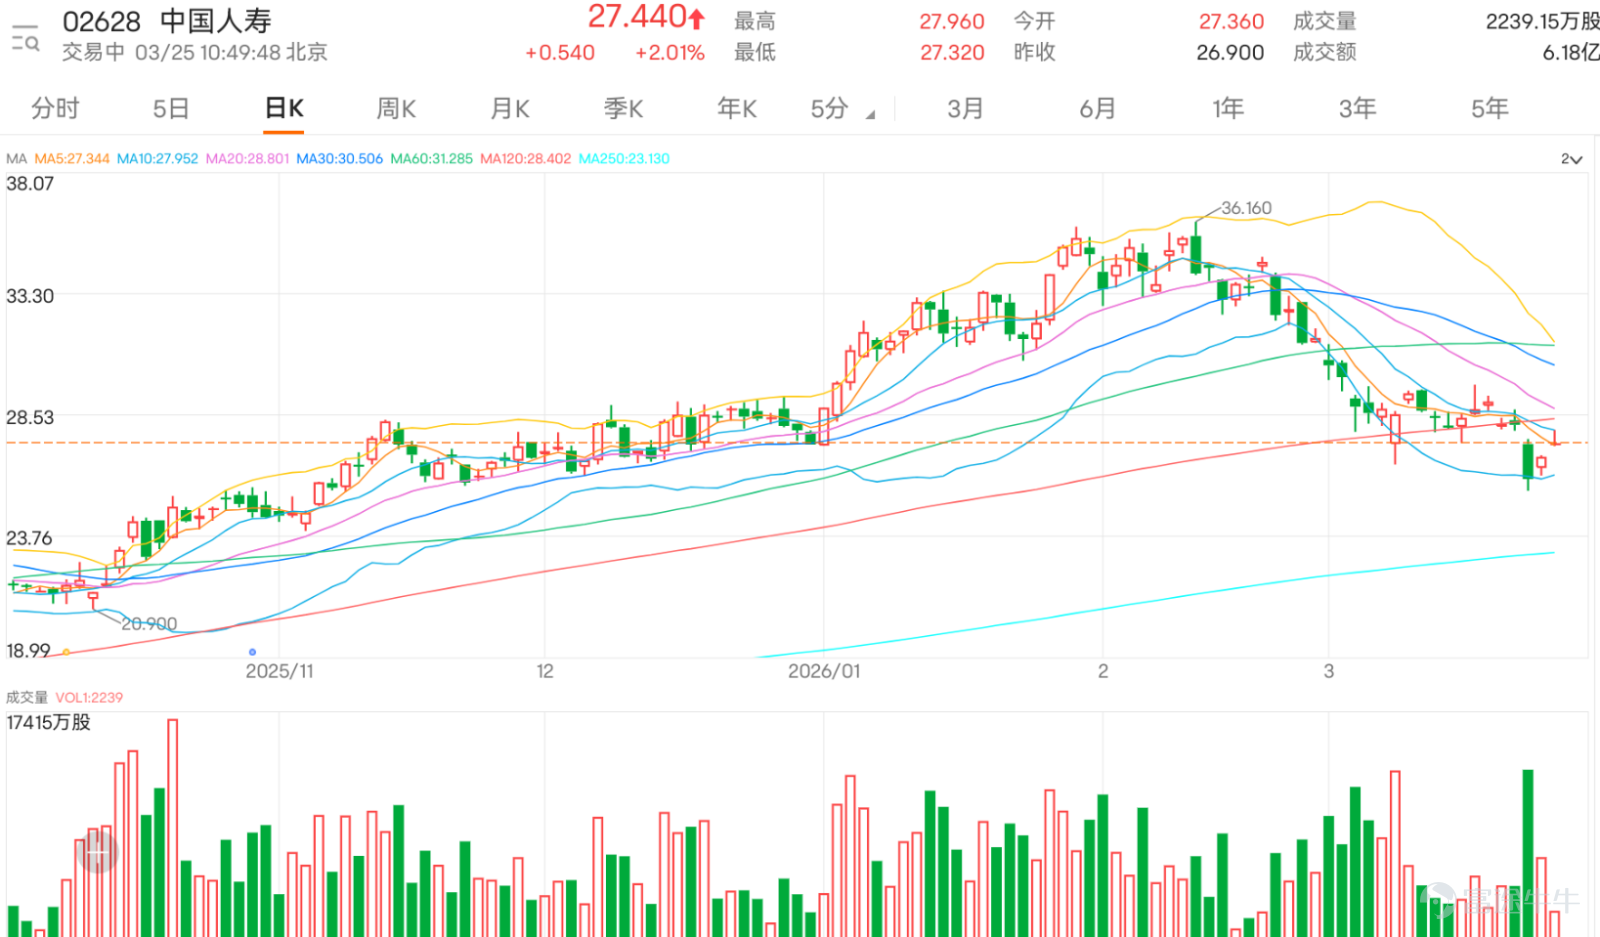
Task: Click the 成交量 value 2239.15万股
Action: click(1542, 21)
